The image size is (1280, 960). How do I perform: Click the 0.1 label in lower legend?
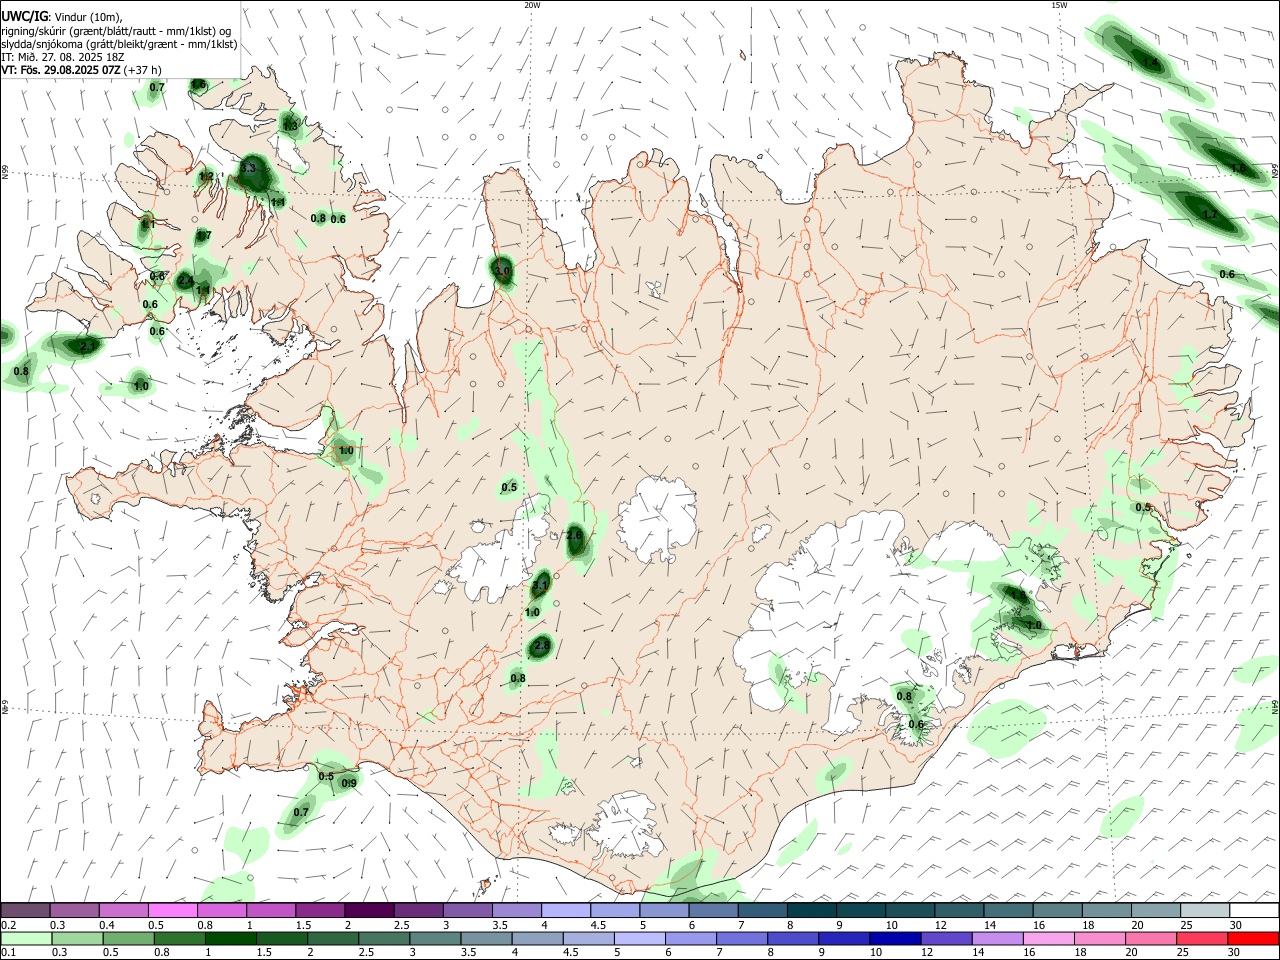8,953
